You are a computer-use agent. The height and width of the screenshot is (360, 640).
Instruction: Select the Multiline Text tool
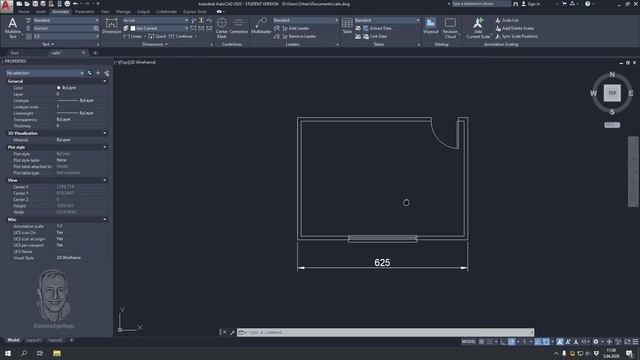(x=13, y=28)
